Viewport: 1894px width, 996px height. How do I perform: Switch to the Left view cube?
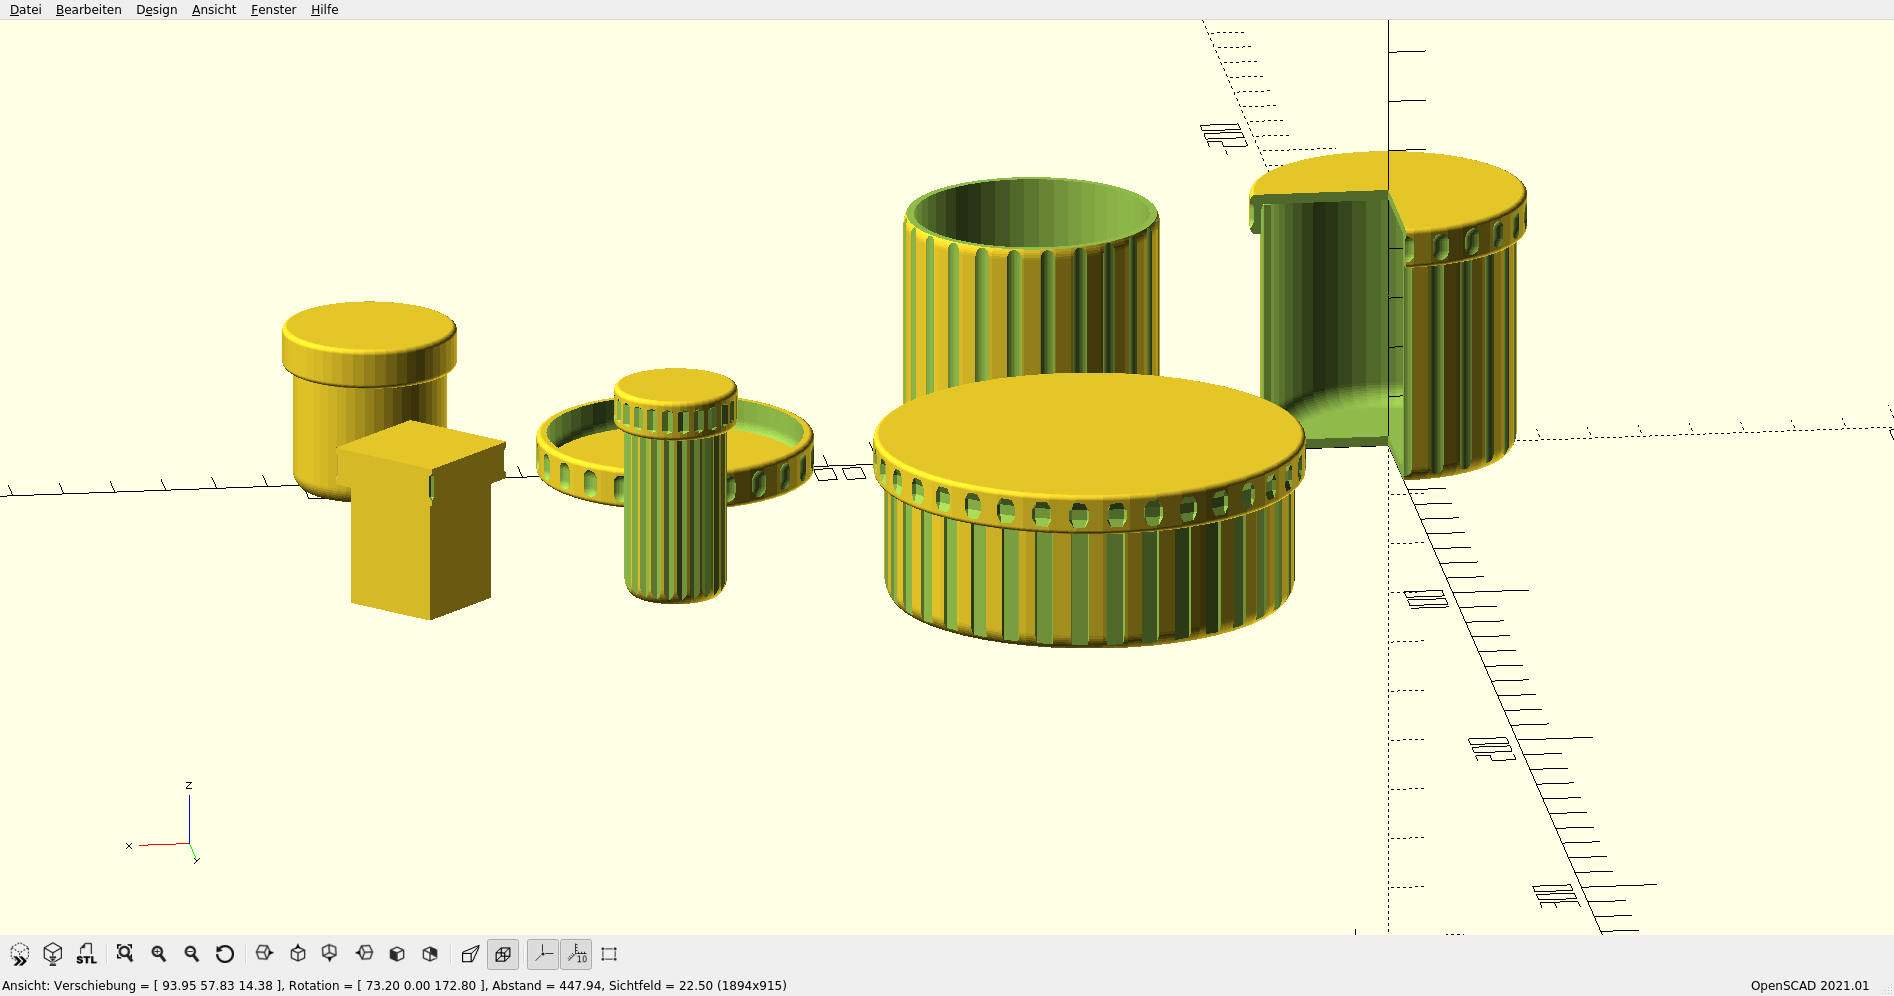click(x=364, y=954)
